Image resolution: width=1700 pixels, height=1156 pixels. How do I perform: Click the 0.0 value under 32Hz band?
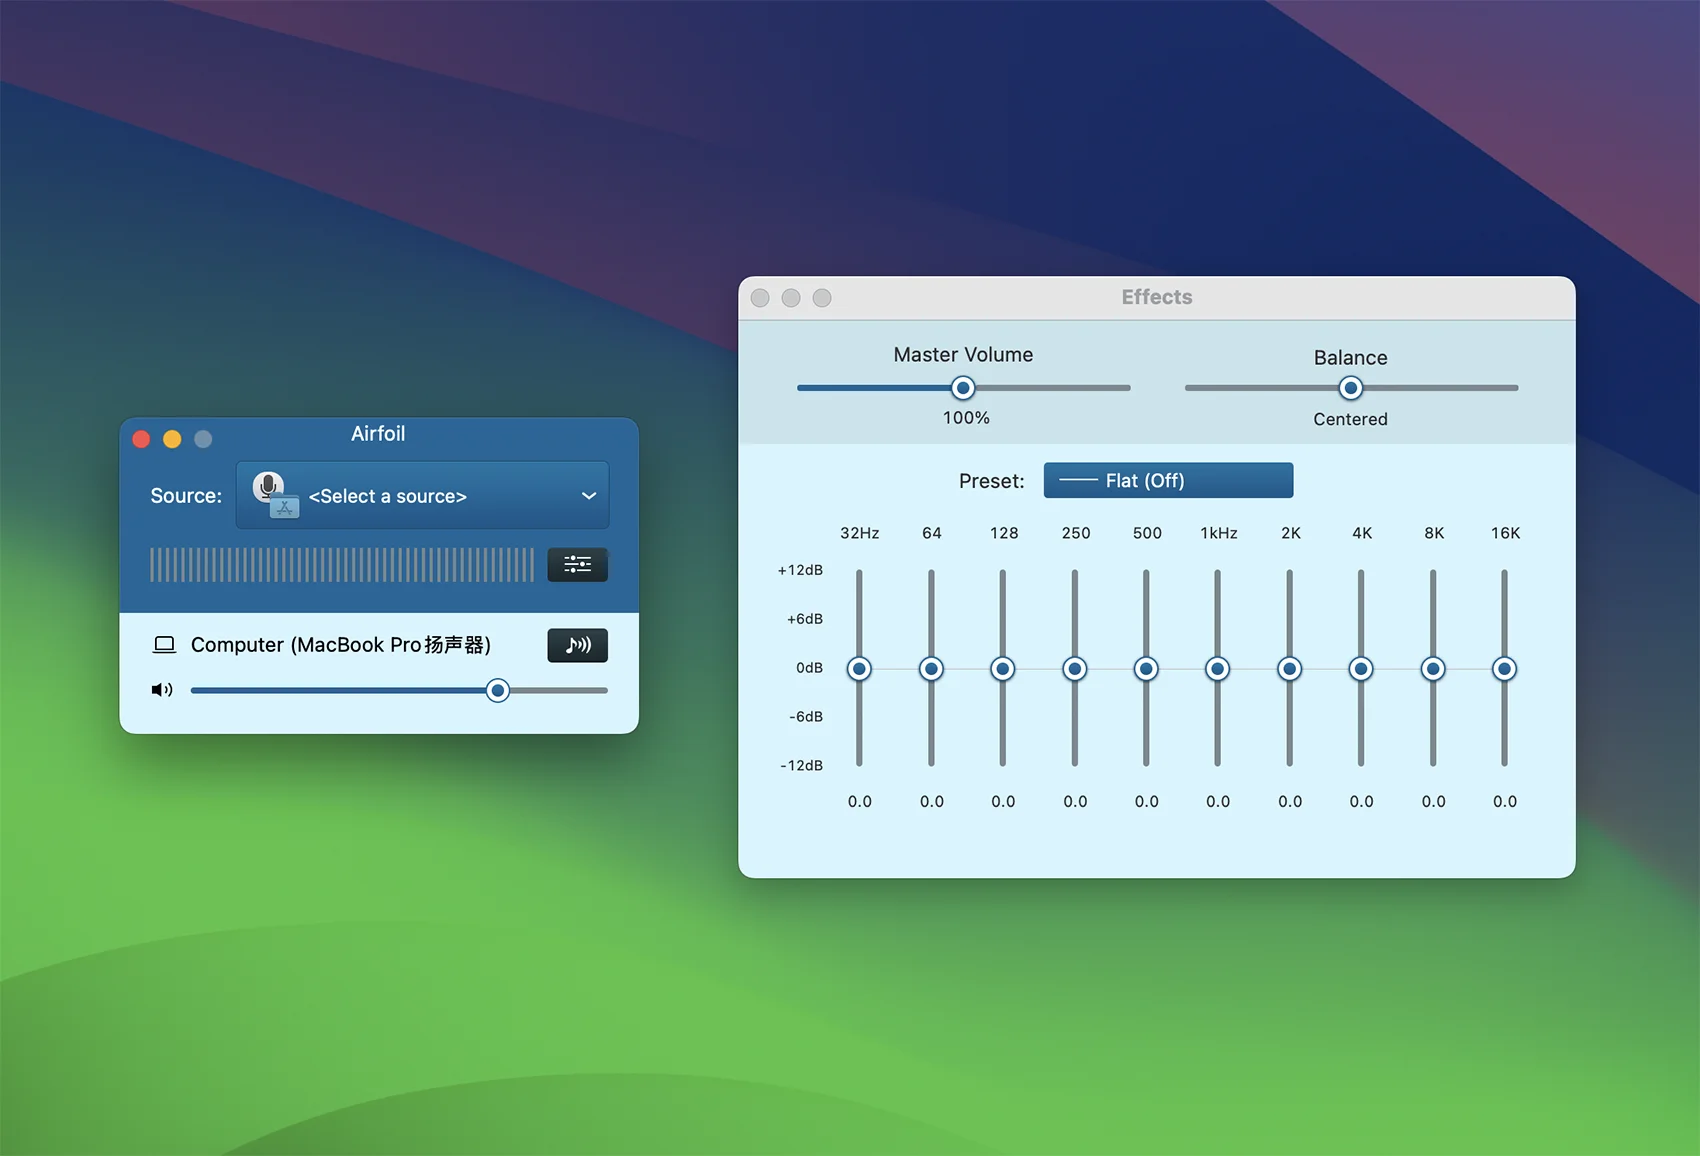860,801
